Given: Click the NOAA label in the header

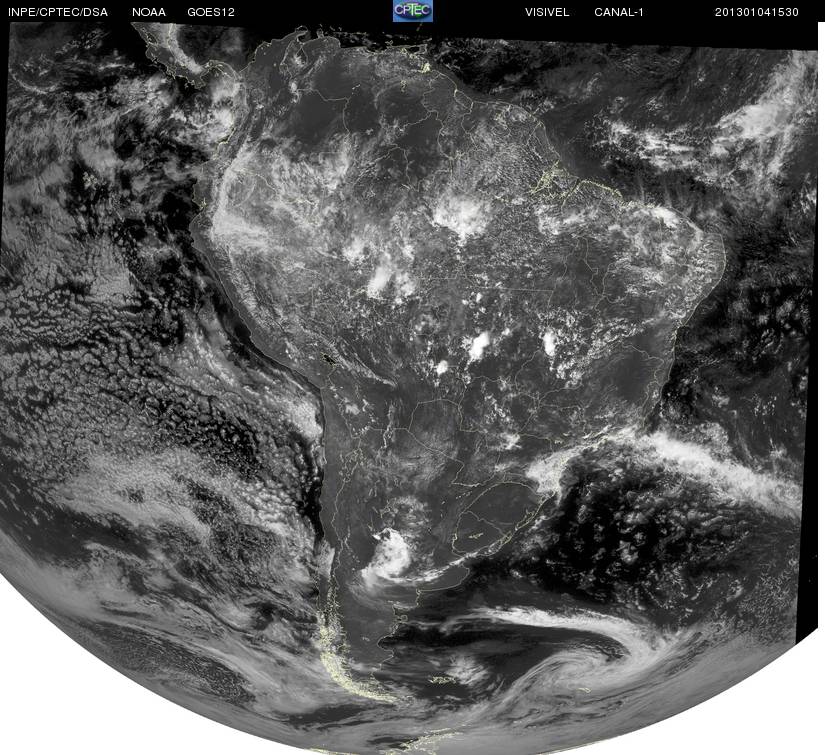Looking at the screenshot, I should (x=149, y=12).
